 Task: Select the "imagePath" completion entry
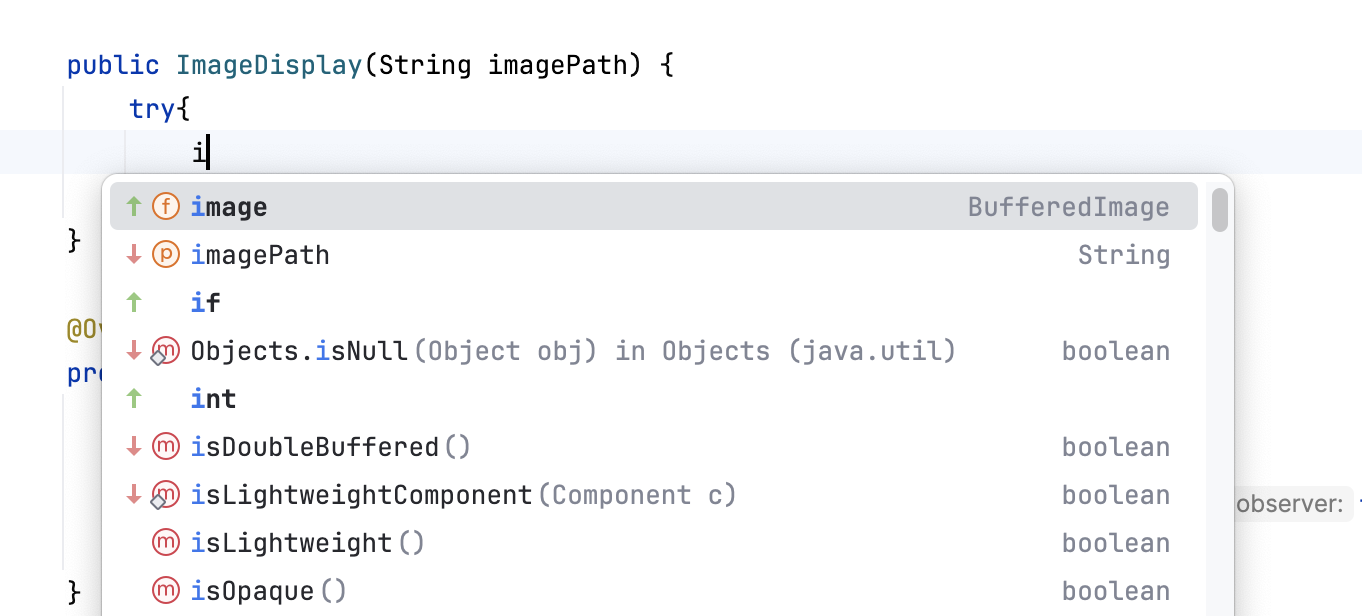[260, 254]
